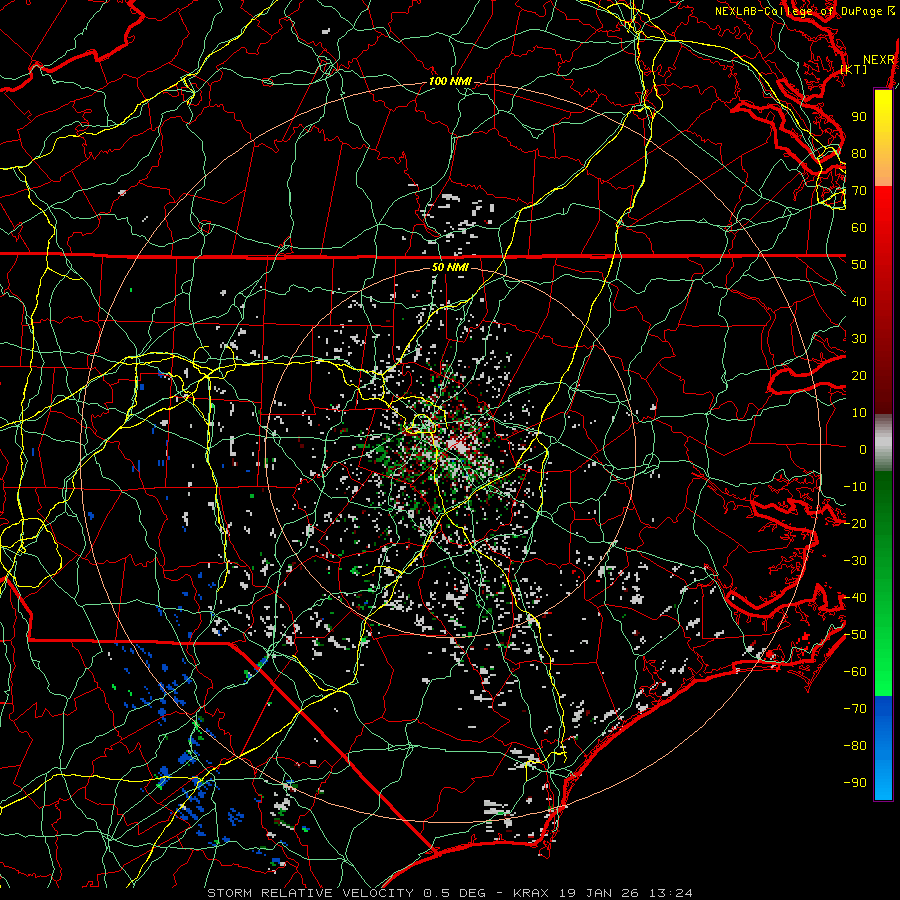The height and width of the screenshot is (900, 900).
Task: Select the -90 knot scale label
Action: 855,783
